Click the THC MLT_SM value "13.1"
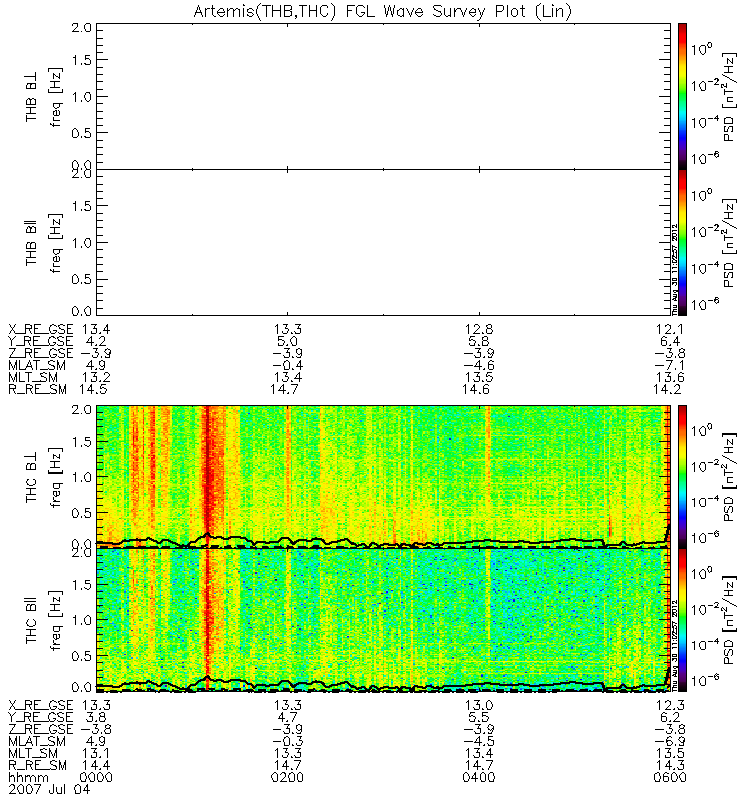 (96, 754)
